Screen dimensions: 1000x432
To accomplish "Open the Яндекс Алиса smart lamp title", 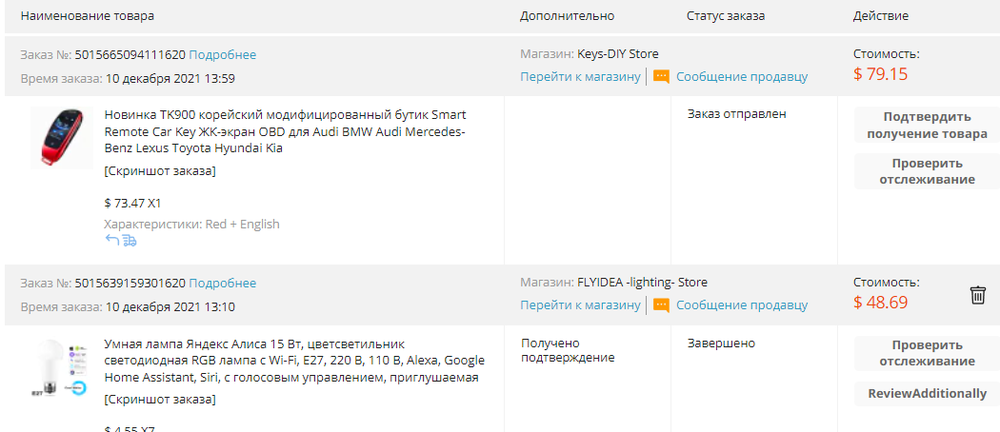I will 290,360.
